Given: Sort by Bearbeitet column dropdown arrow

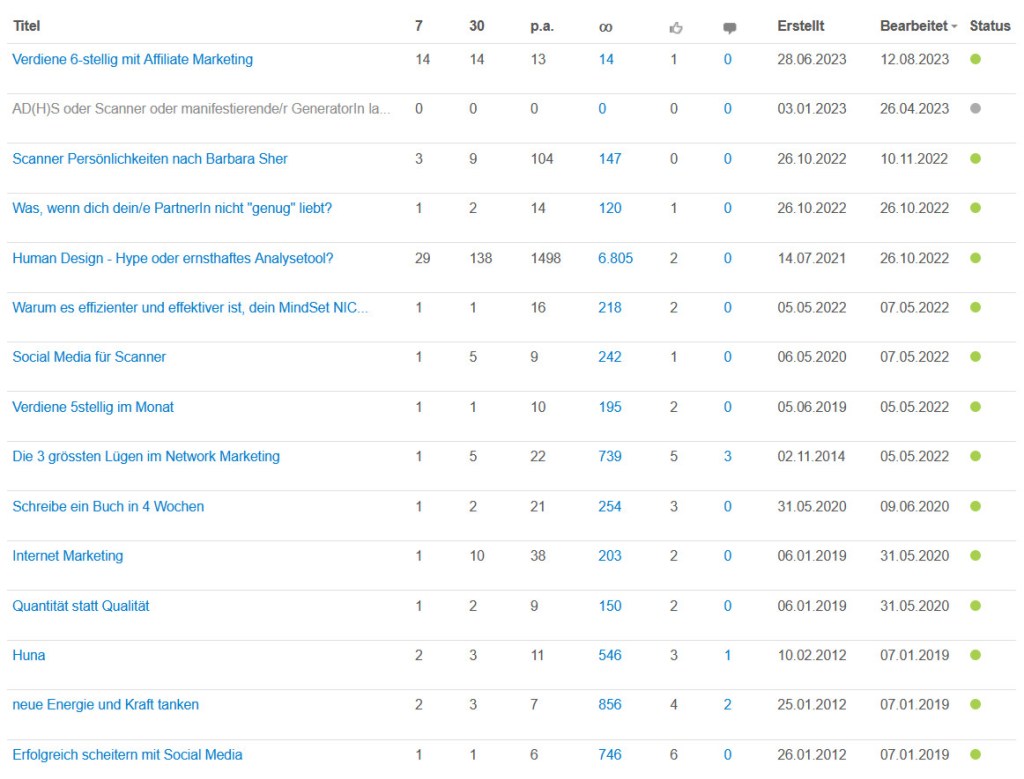Looking at the screenshot, I should [954, 27].
